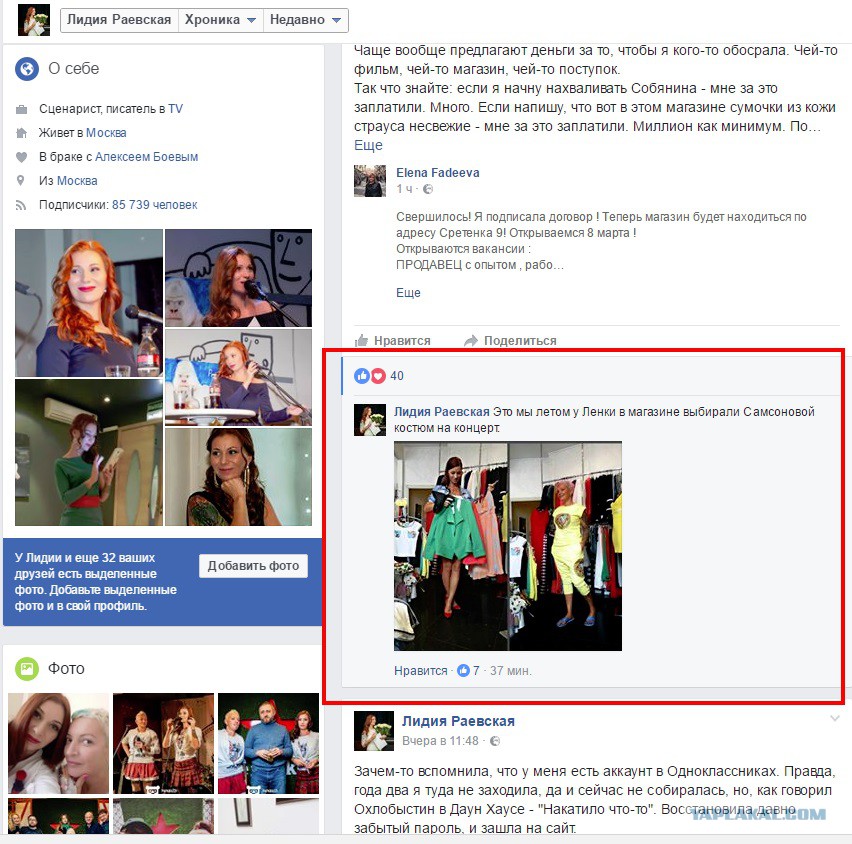Click the RSS subscribers icon

pyautogui.click(x=21, y=205)
